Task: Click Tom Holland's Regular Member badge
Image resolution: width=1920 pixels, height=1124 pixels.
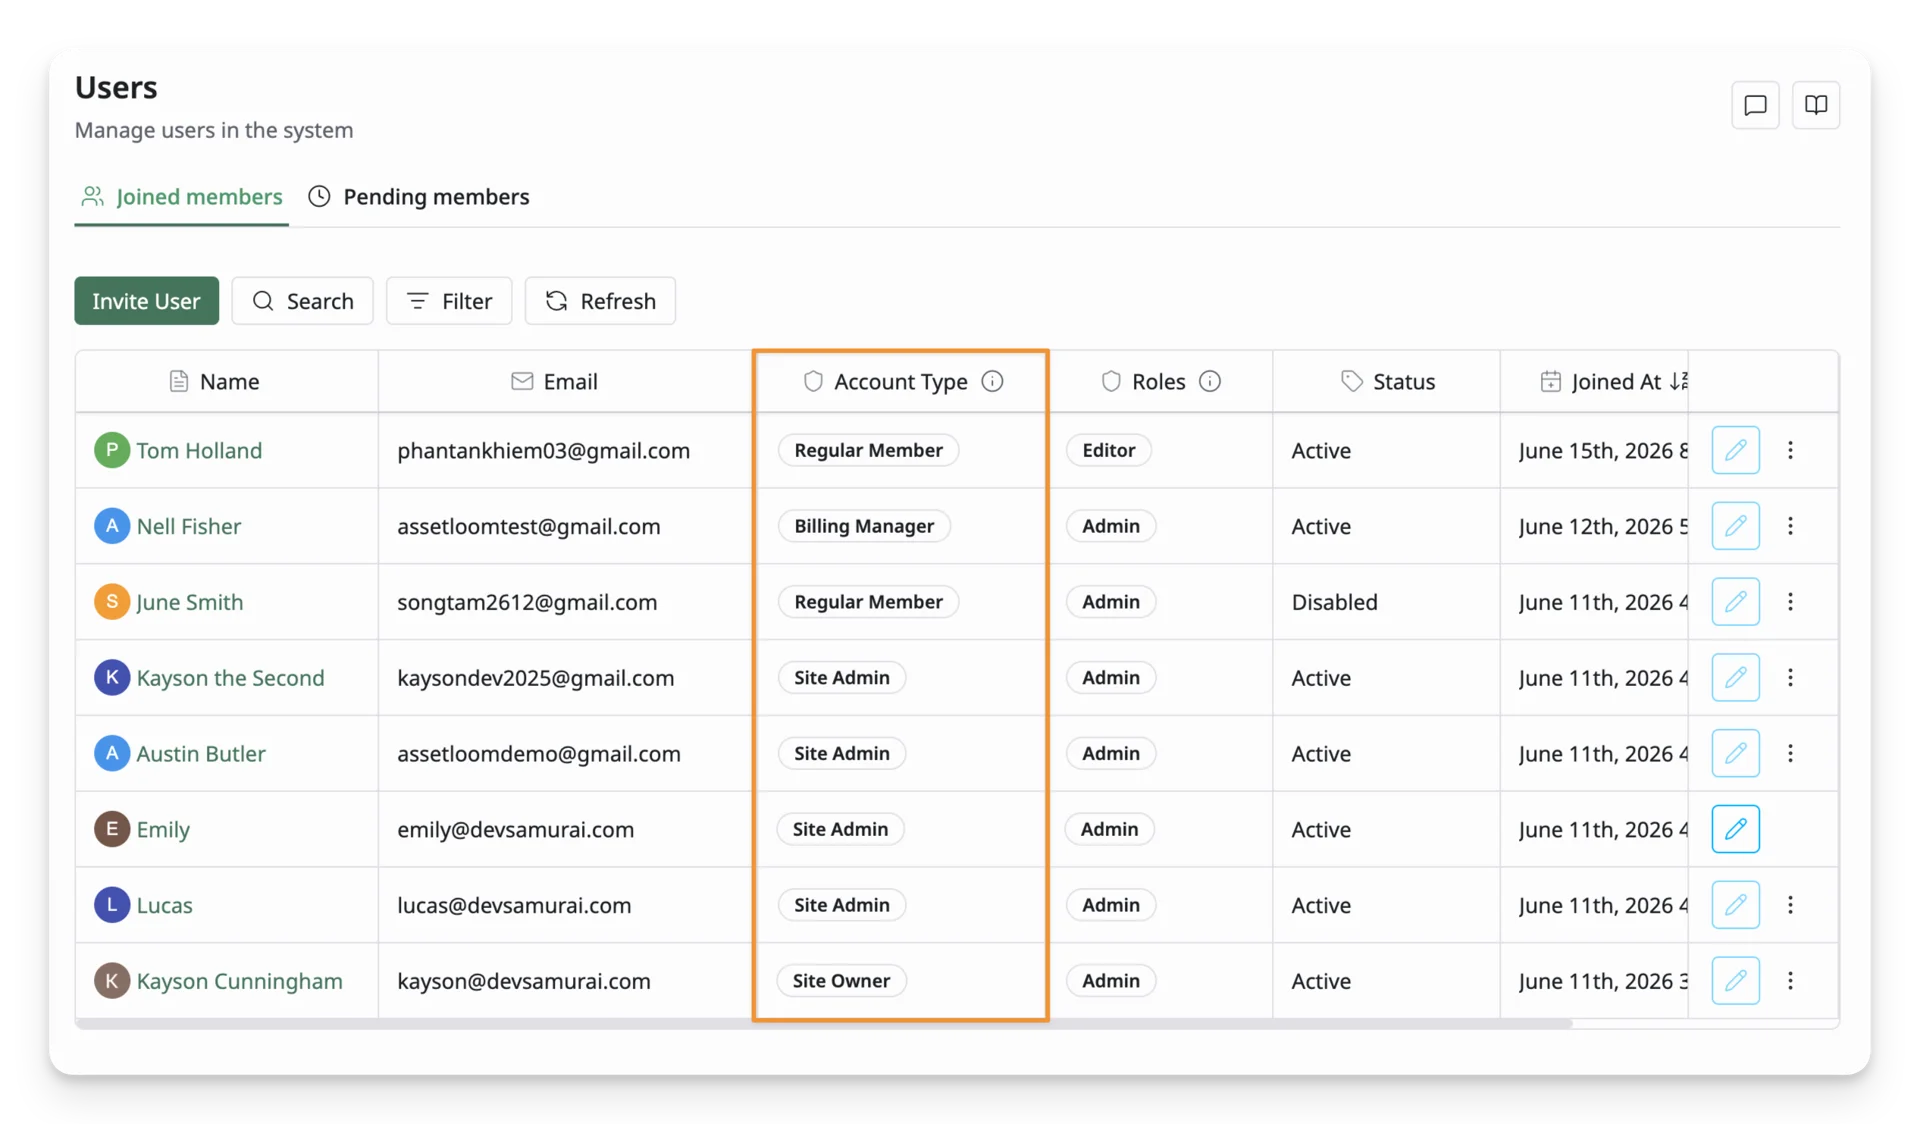Action: coord(868,450)
